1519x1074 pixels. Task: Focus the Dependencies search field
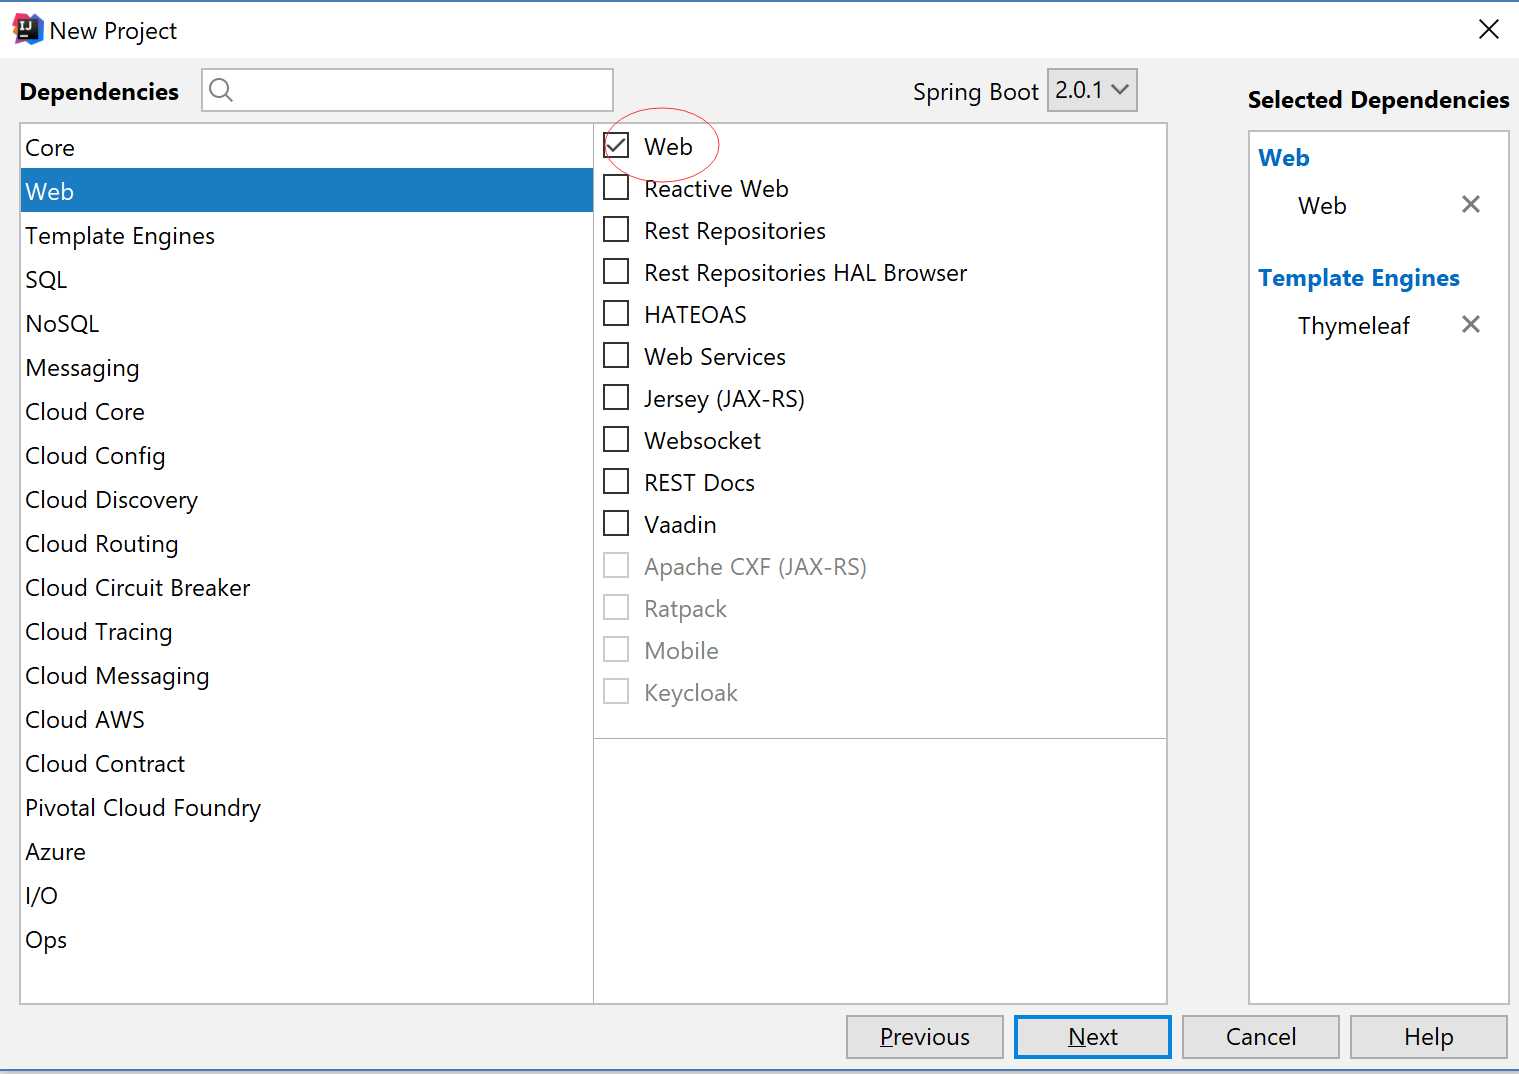407,90
